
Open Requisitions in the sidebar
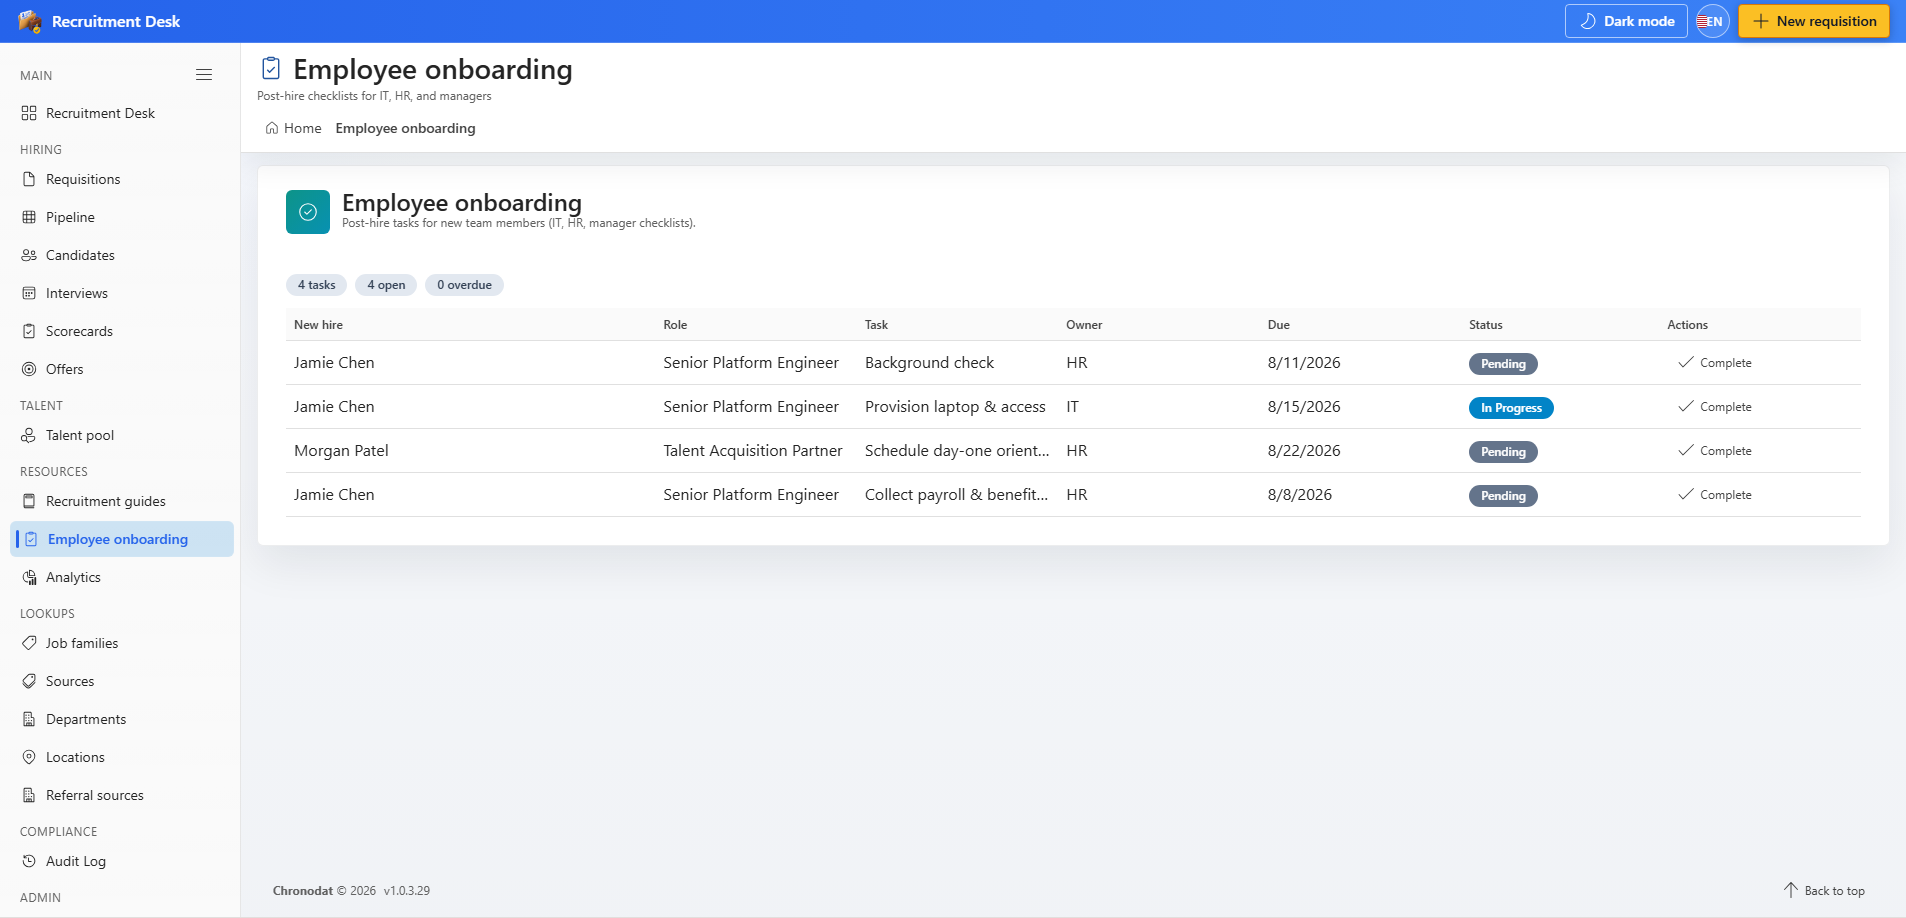(x=122, y=179)
